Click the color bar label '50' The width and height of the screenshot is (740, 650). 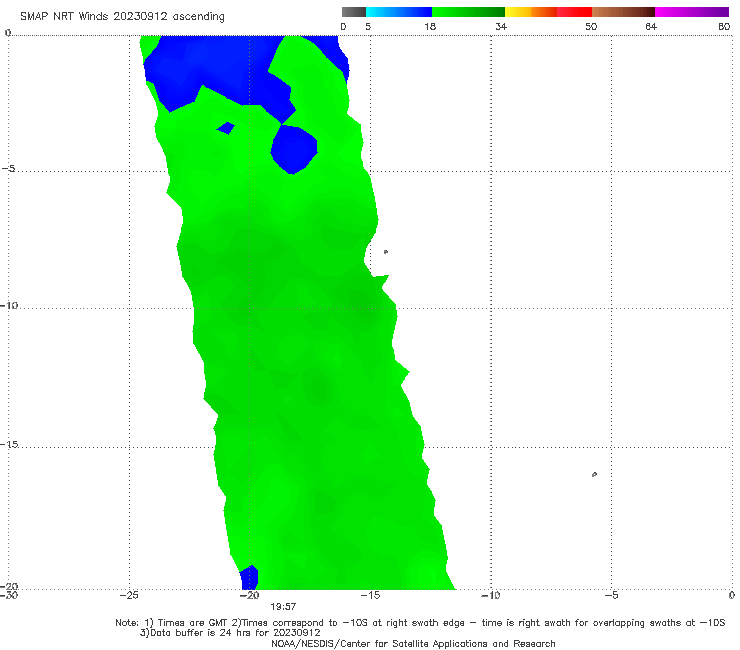point(591,26)
